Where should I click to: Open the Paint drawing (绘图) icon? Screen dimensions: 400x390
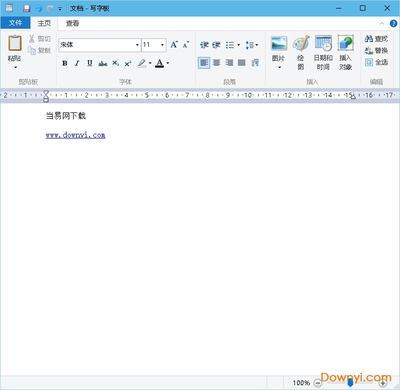tap(301, 43)
